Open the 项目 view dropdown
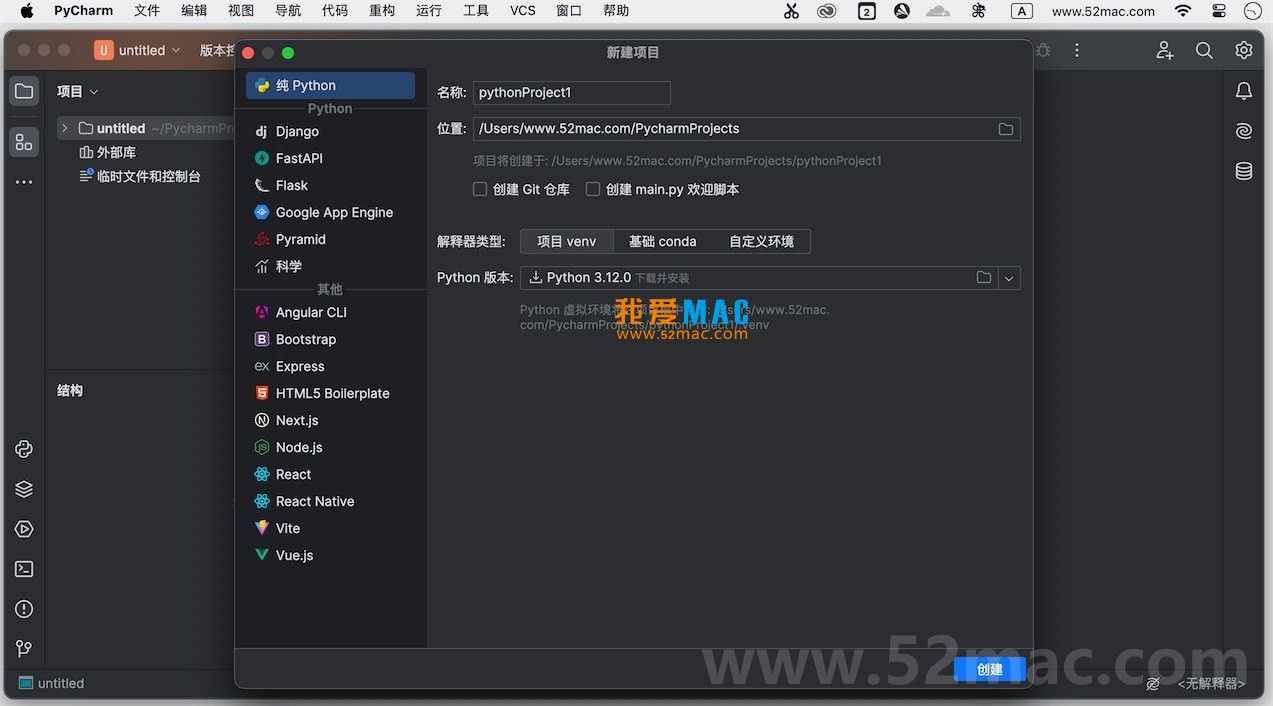 pyautogui.click(x=78, y=91)
